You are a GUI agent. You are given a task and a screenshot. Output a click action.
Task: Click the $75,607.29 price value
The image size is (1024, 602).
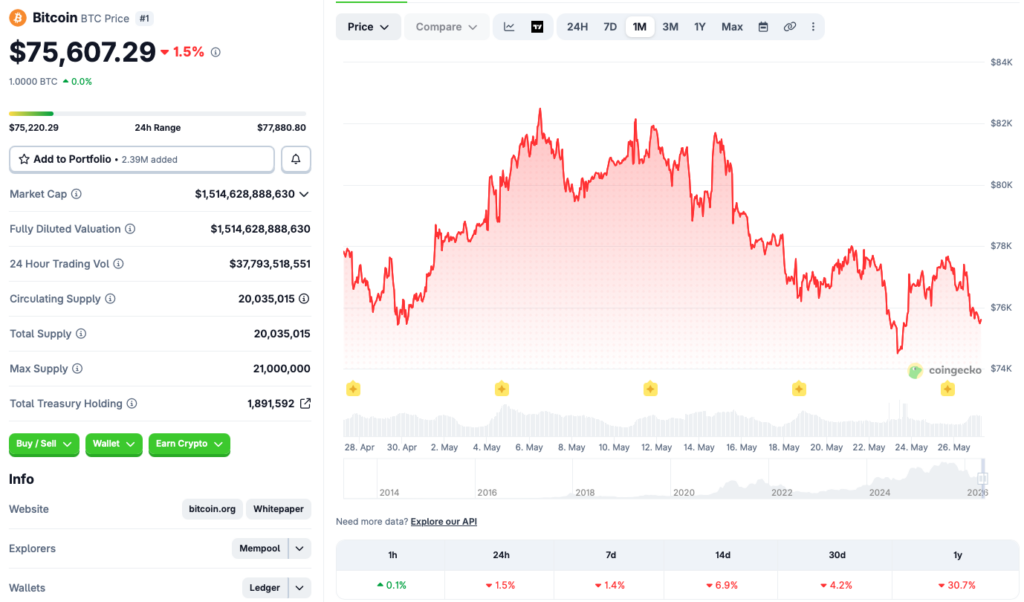point(82,52)
